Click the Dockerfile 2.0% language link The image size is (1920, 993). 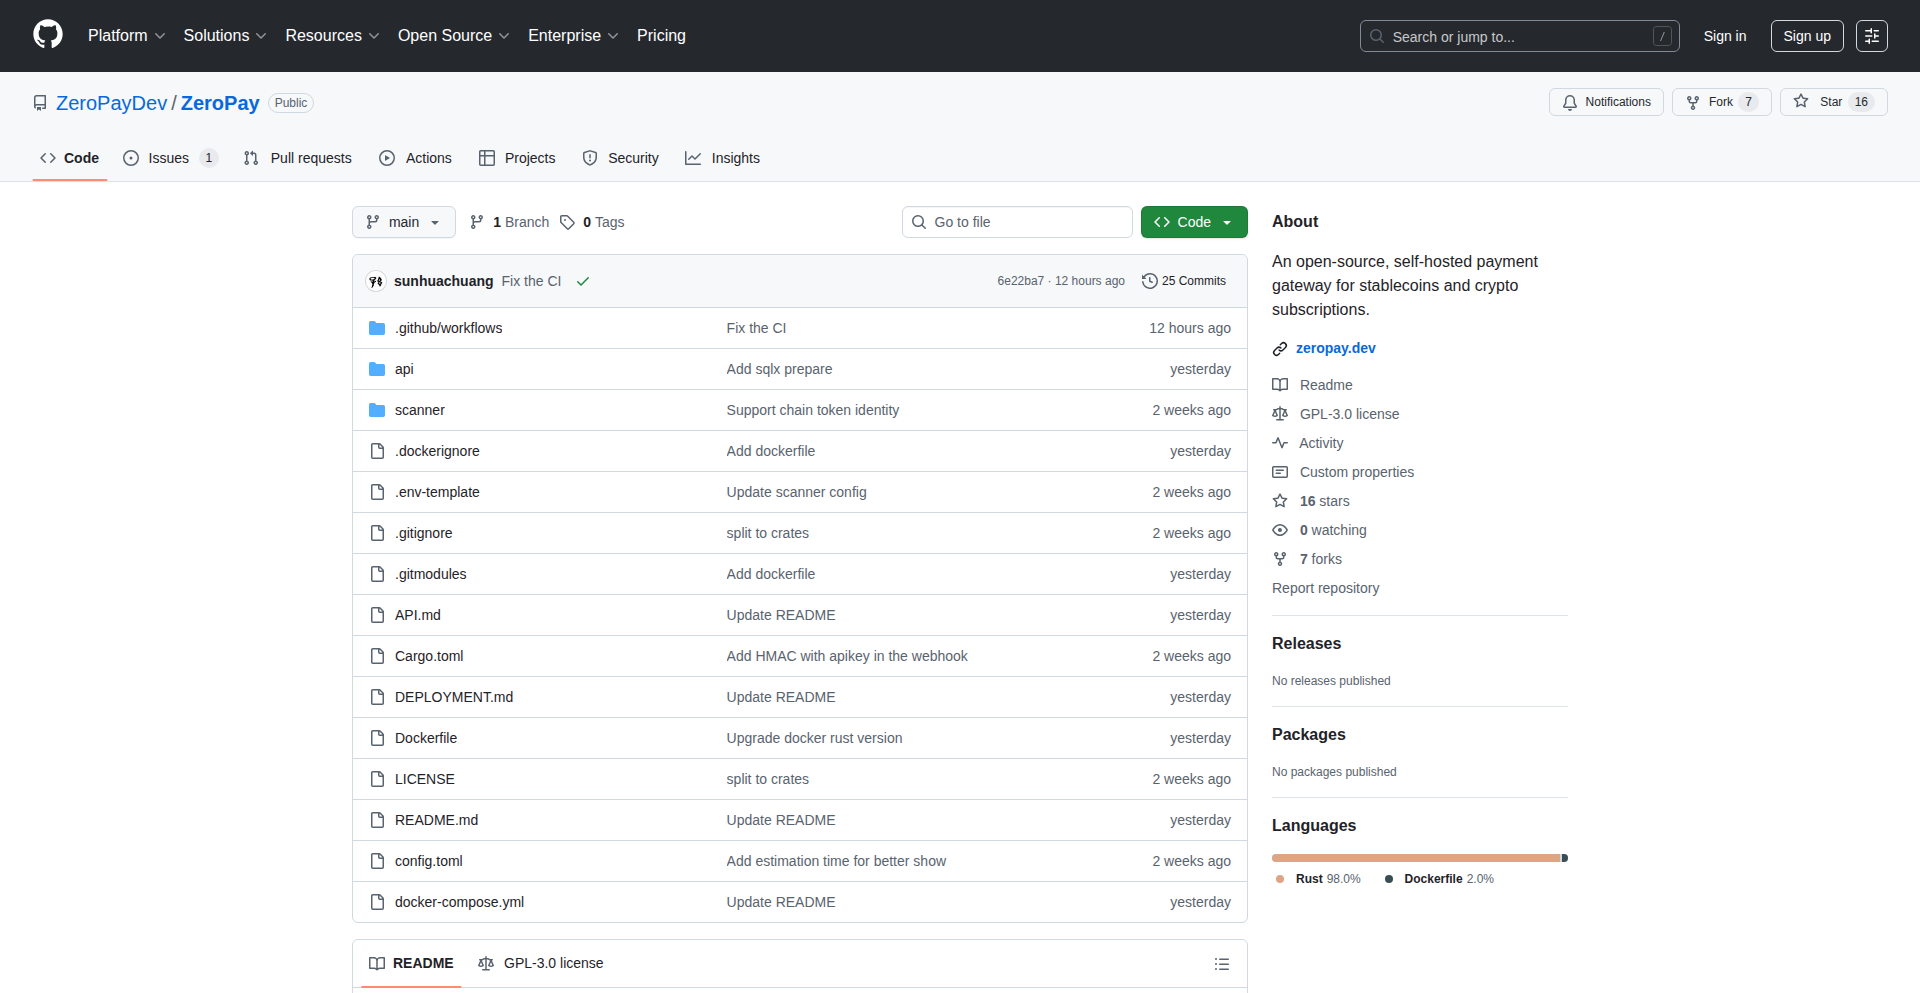[x=1439, y=879]
